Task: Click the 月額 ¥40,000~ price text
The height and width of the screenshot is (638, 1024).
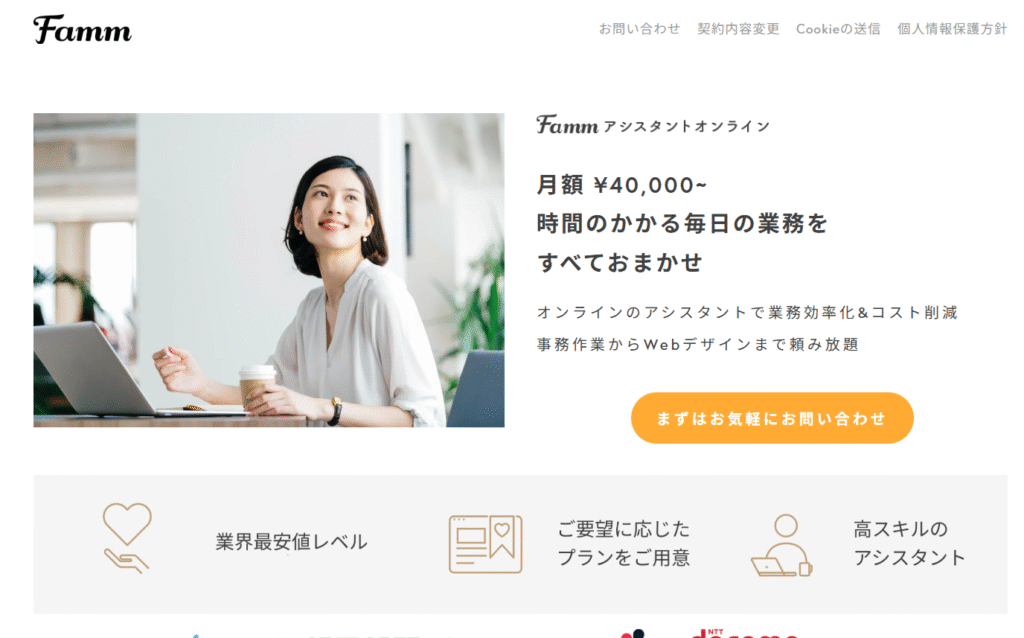Action: pos(622,185)
